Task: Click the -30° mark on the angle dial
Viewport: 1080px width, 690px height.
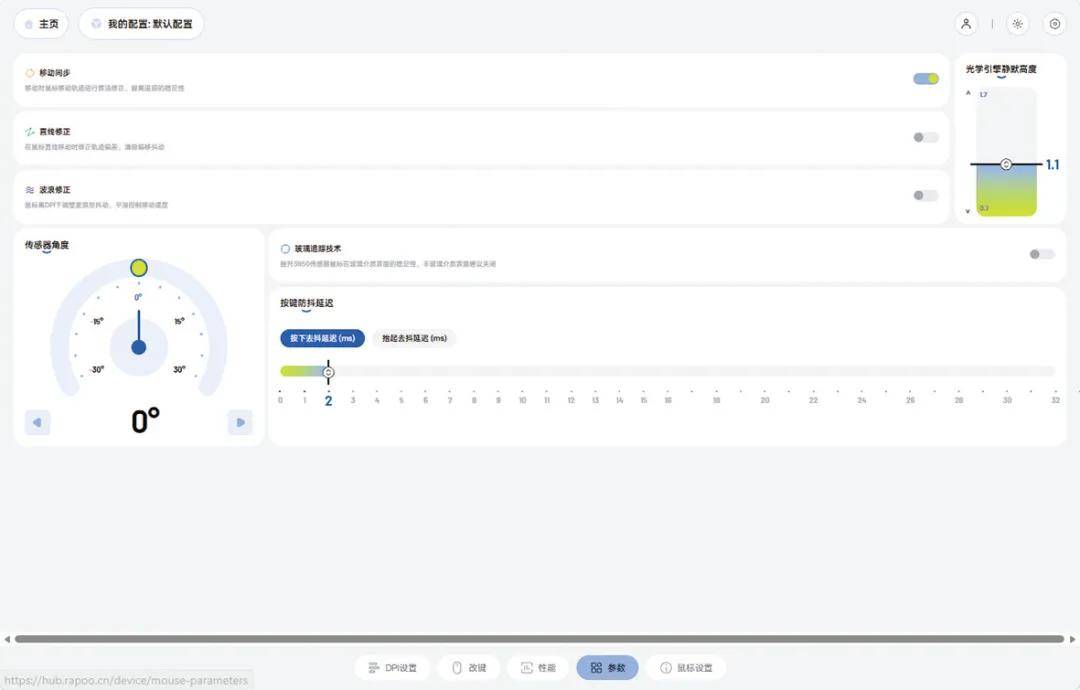Action: 97,370
